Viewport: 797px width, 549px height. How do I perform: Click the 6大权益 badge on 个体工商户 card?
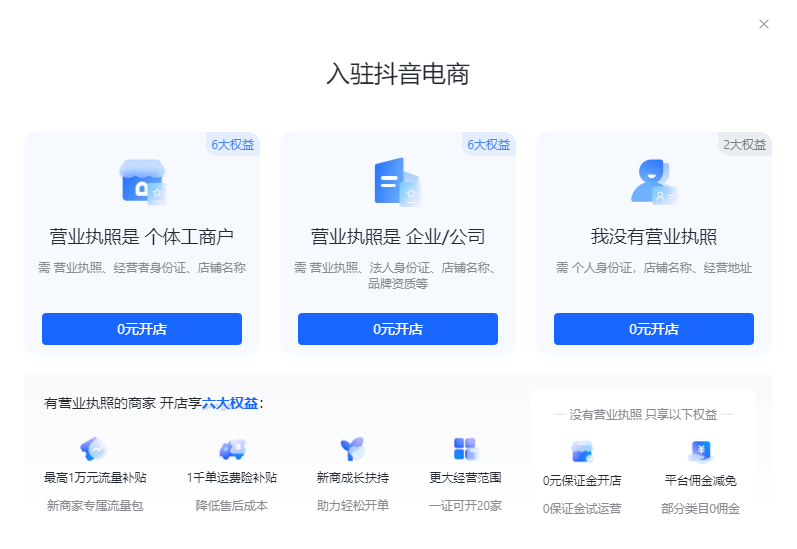[232, 144]
